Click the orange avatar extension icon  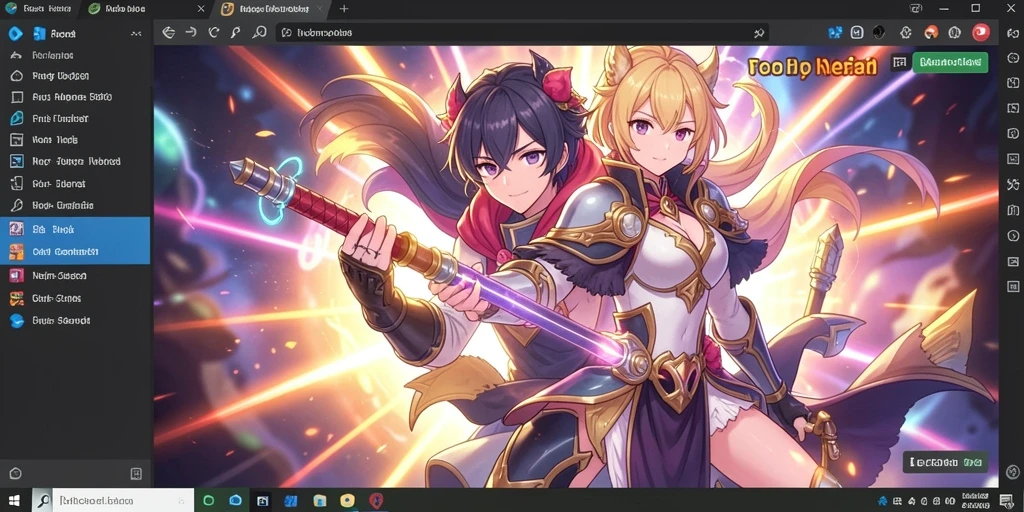tap(931, 32)
